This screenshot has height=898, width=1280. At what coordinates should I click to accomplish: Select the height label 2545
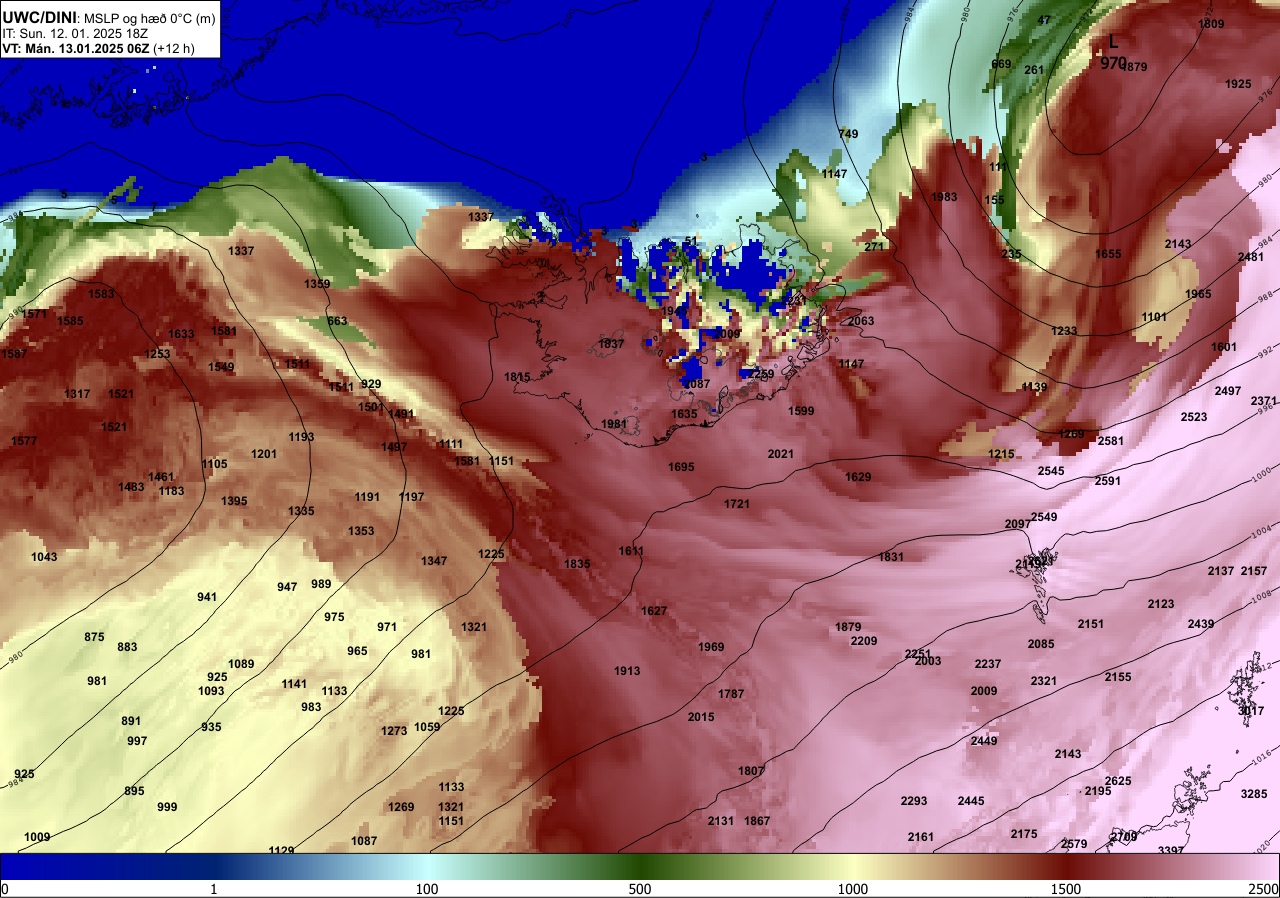point(1051,471)
